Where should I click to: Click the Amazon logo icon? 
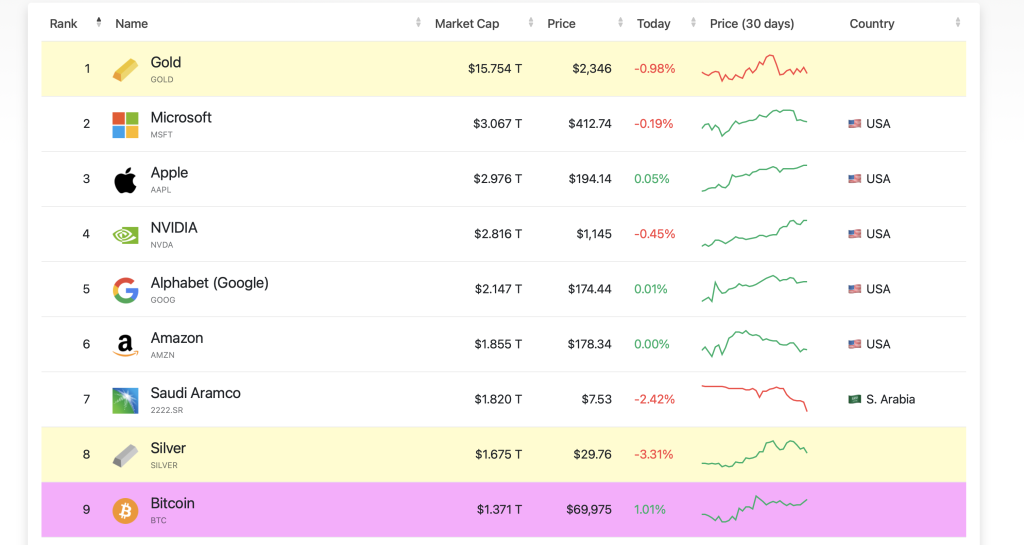[125, 345]
